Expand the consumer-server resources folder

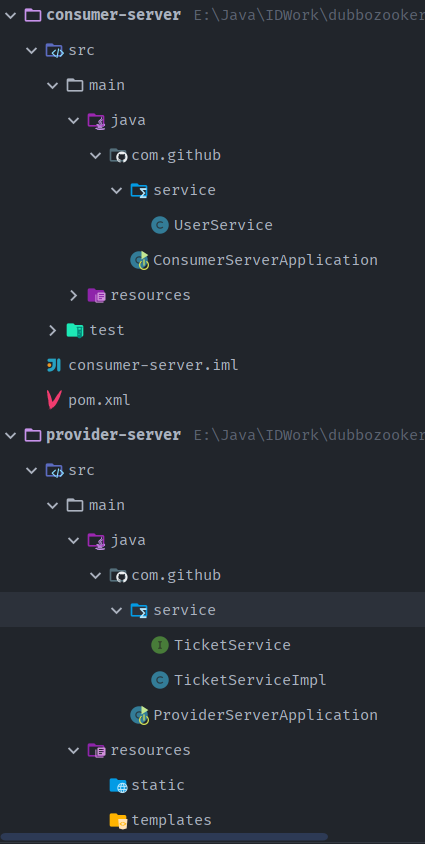point(74,295)
